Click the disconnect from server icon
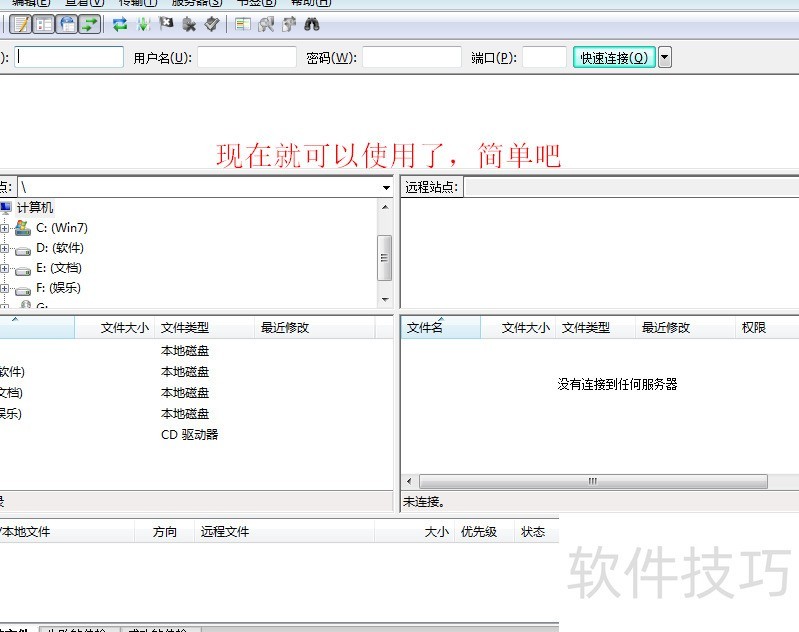 pos(189,25)
